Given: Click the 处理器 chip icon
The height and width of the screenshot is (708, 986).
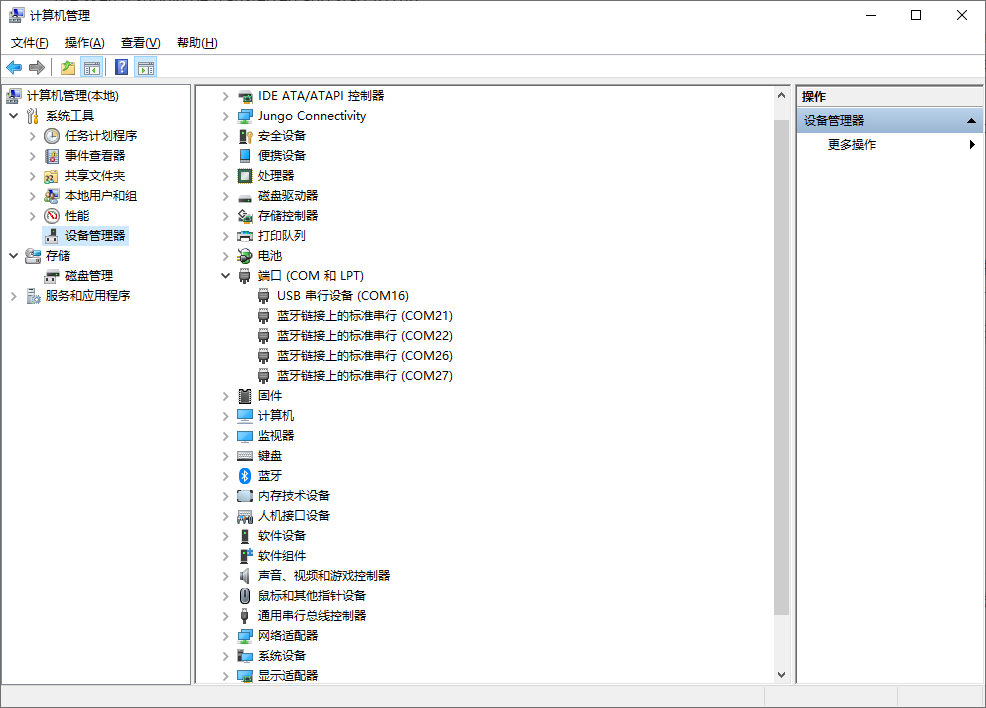Looking at the screenshot, I should click(245, 176).
